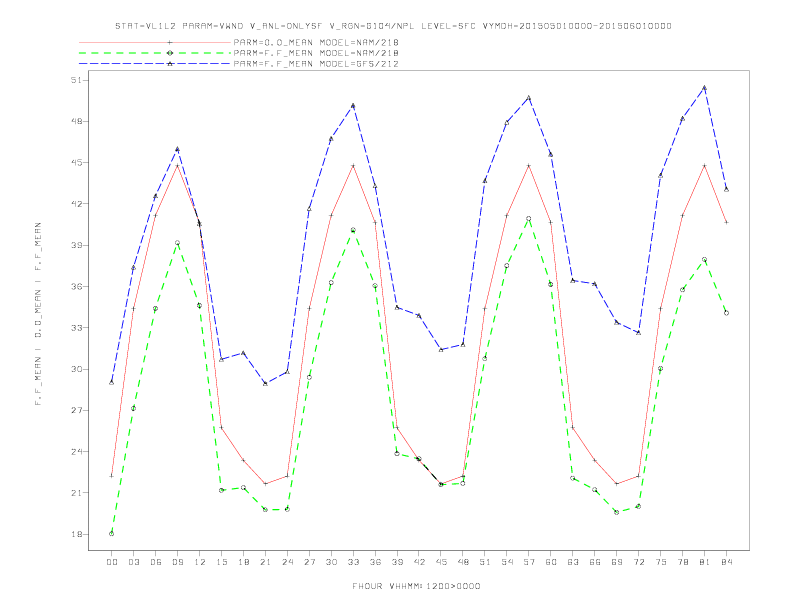The image size is (792, 612).
Task: Click y-axis tick value 39
Action: pyautogui.click(x=76, y=245)
